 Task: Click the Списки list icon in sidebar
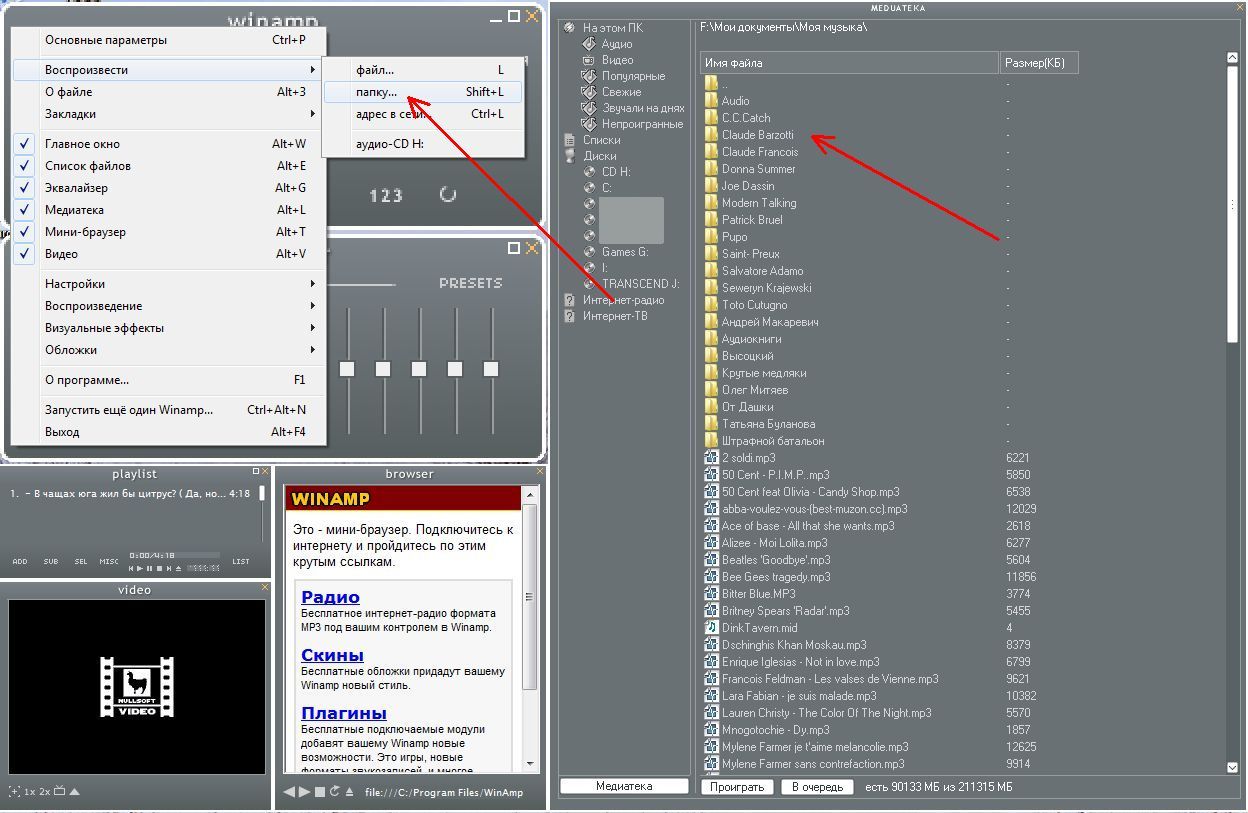coord(570,140)
